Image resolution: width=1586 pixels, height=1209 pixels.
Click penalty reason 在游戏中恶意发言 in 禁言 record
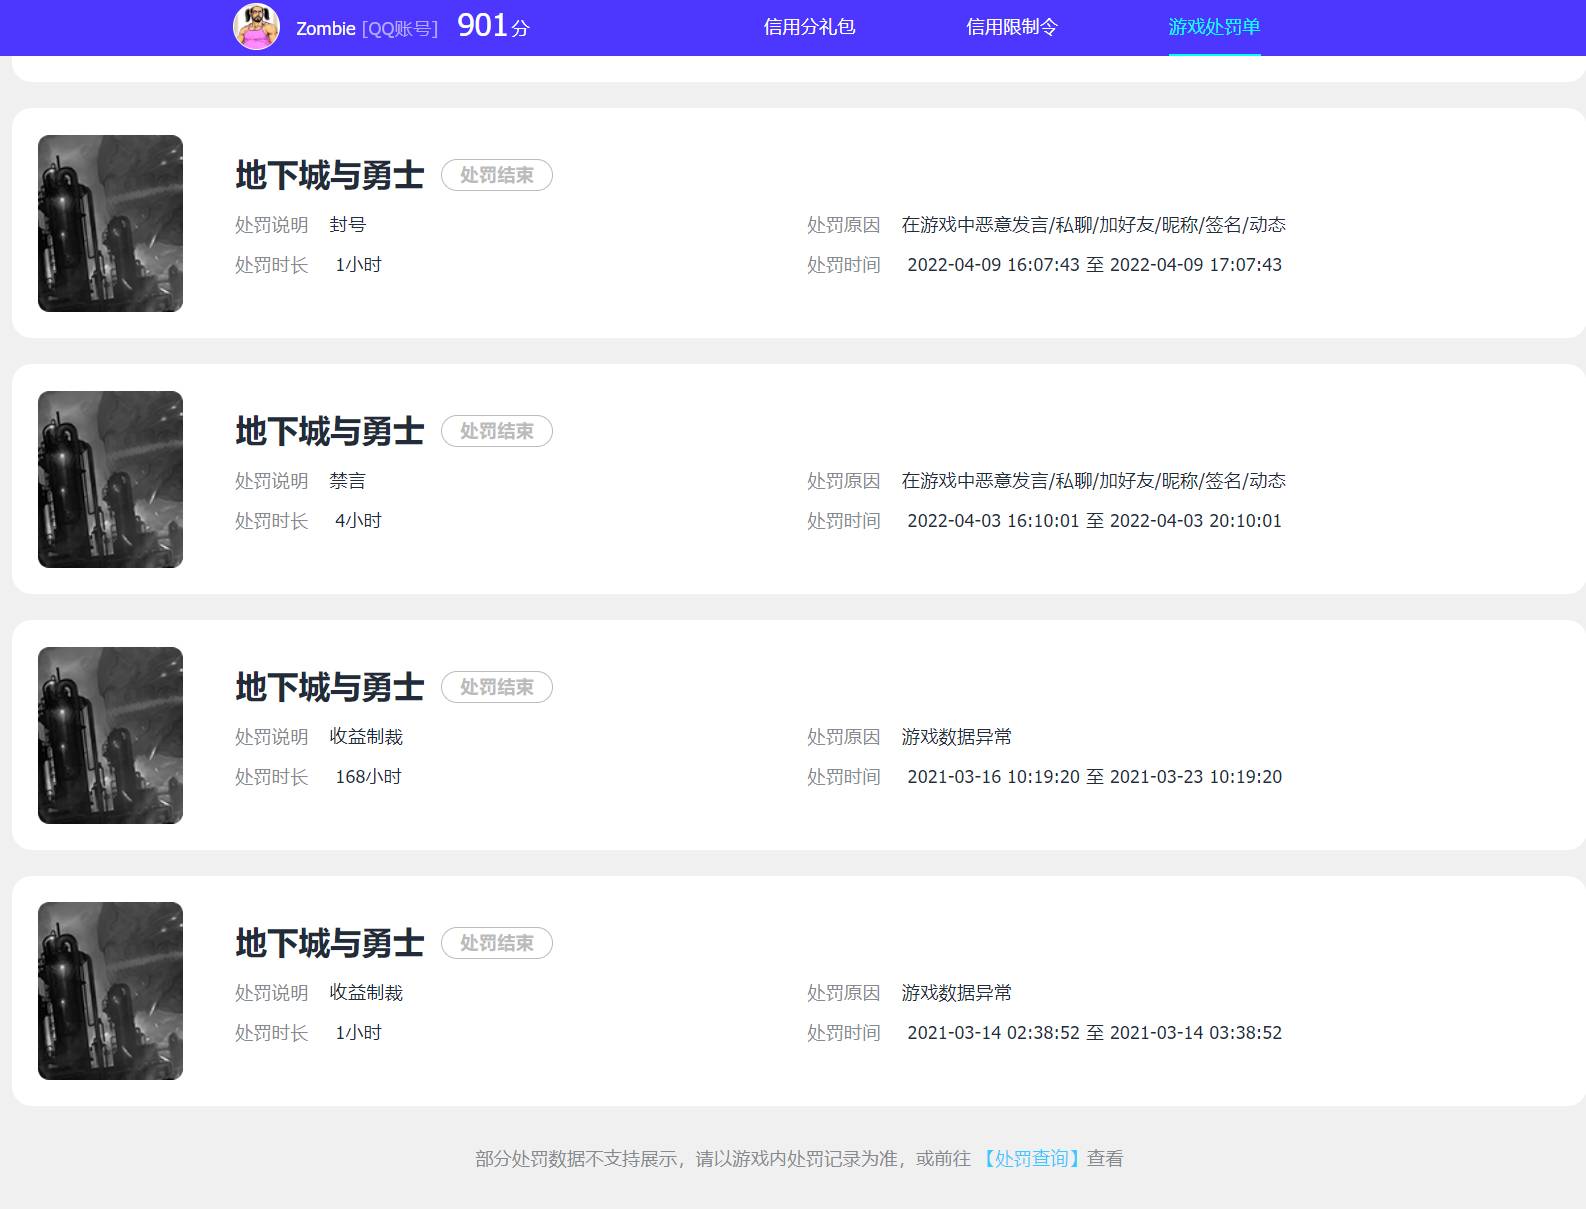pyautogui.click(x=1094, y=481)
